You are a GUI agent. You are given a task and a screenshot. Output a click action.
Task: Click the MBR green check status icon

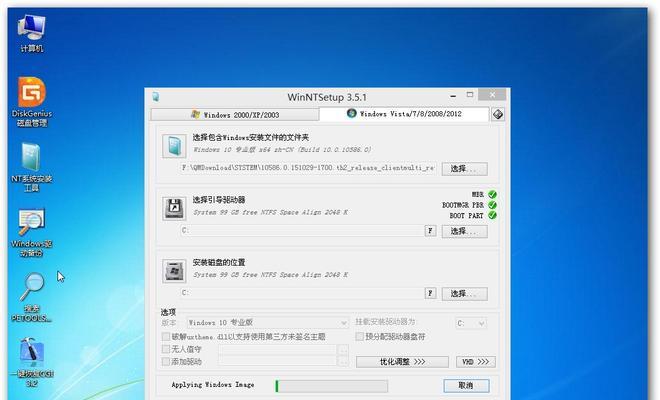(x=492, y=195)
